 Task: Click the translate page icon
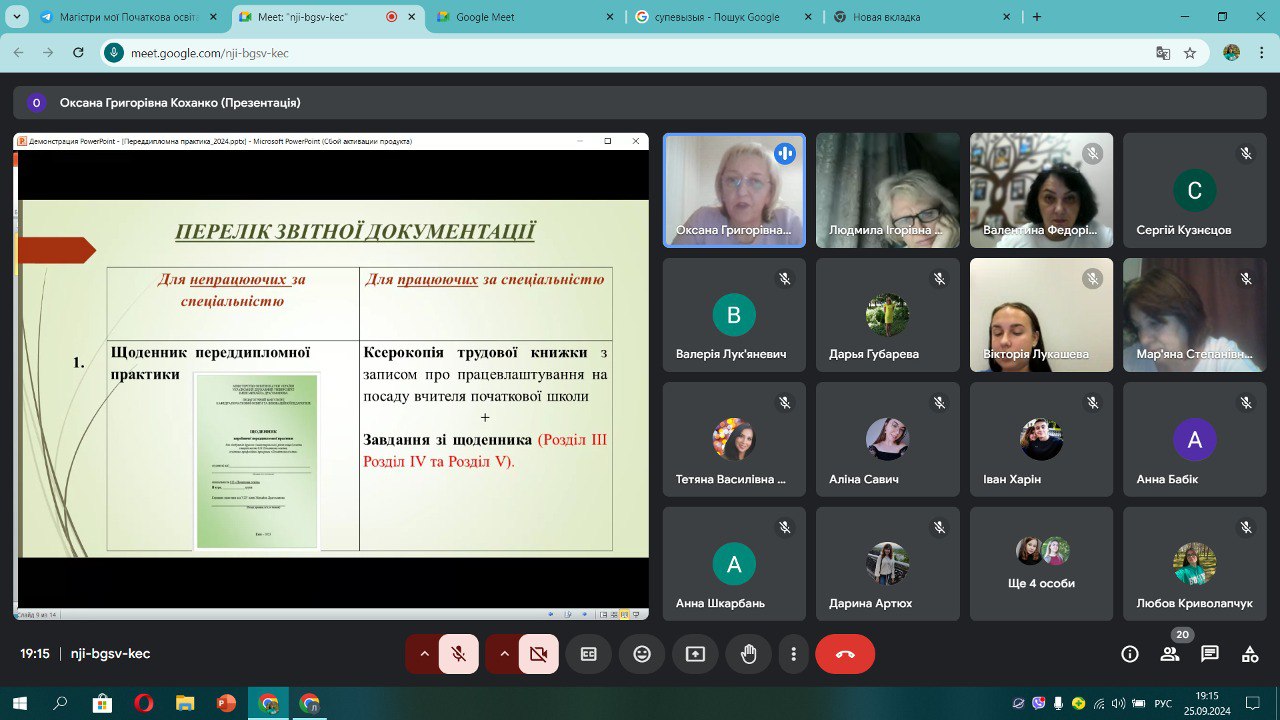[x=1163, y=53]
